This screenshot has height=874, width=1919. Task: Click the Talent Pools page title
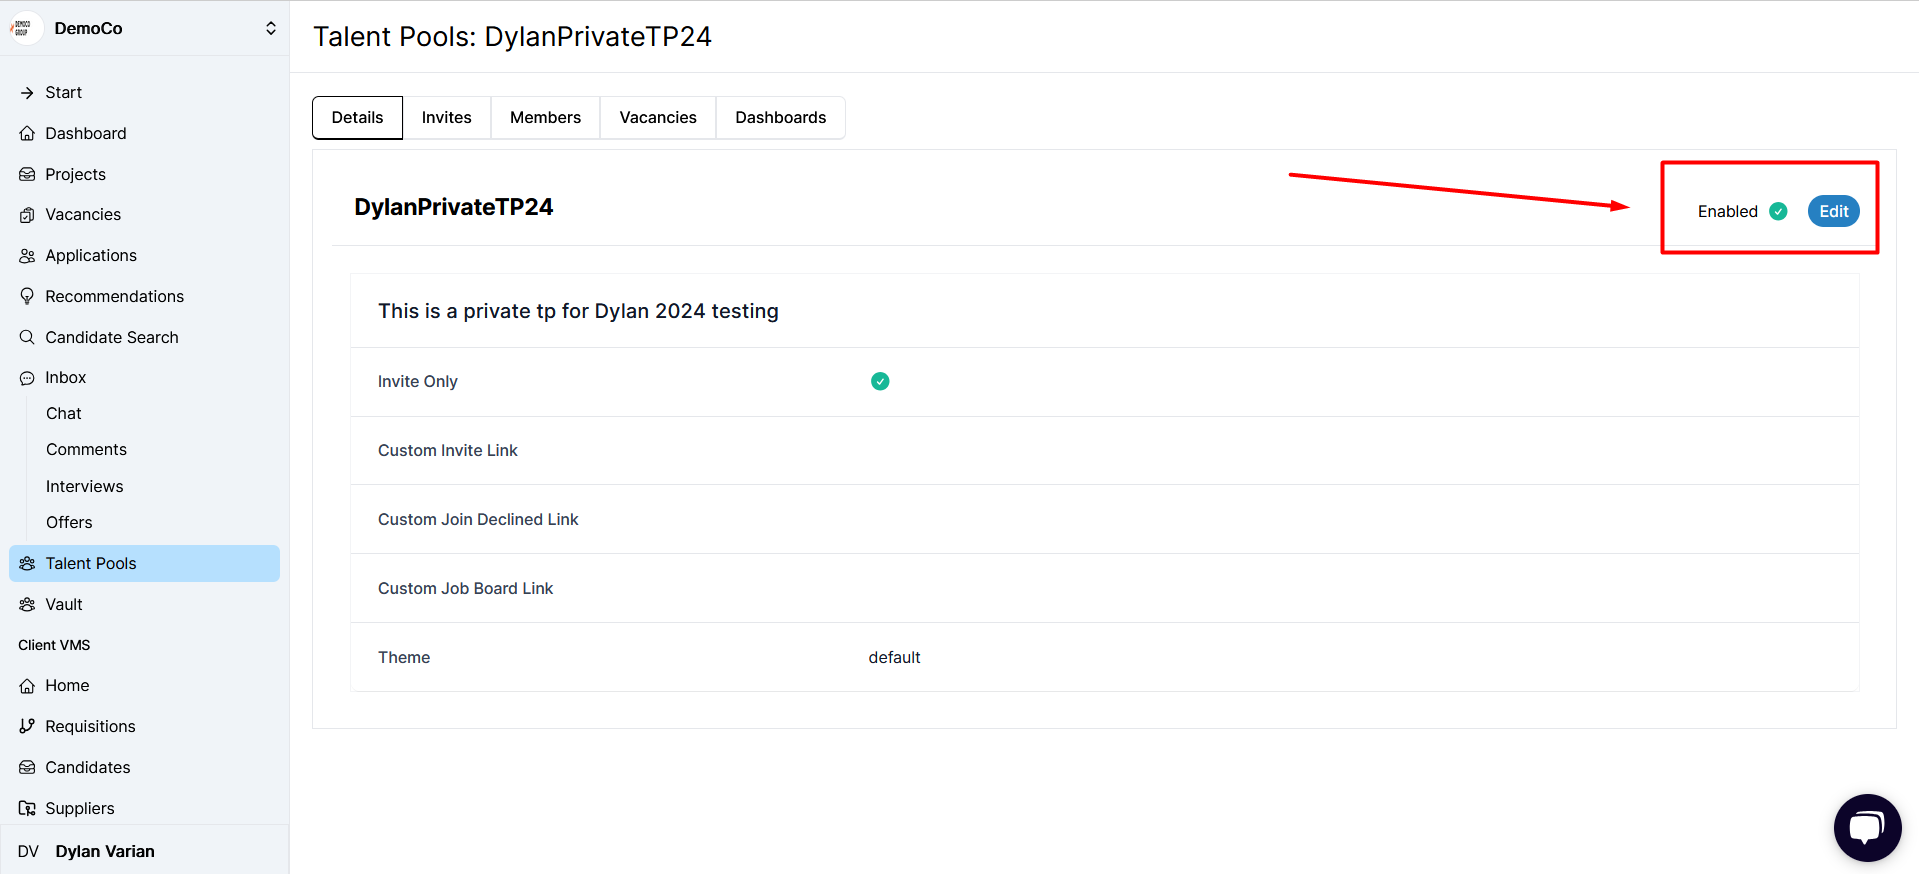point(512,37)
